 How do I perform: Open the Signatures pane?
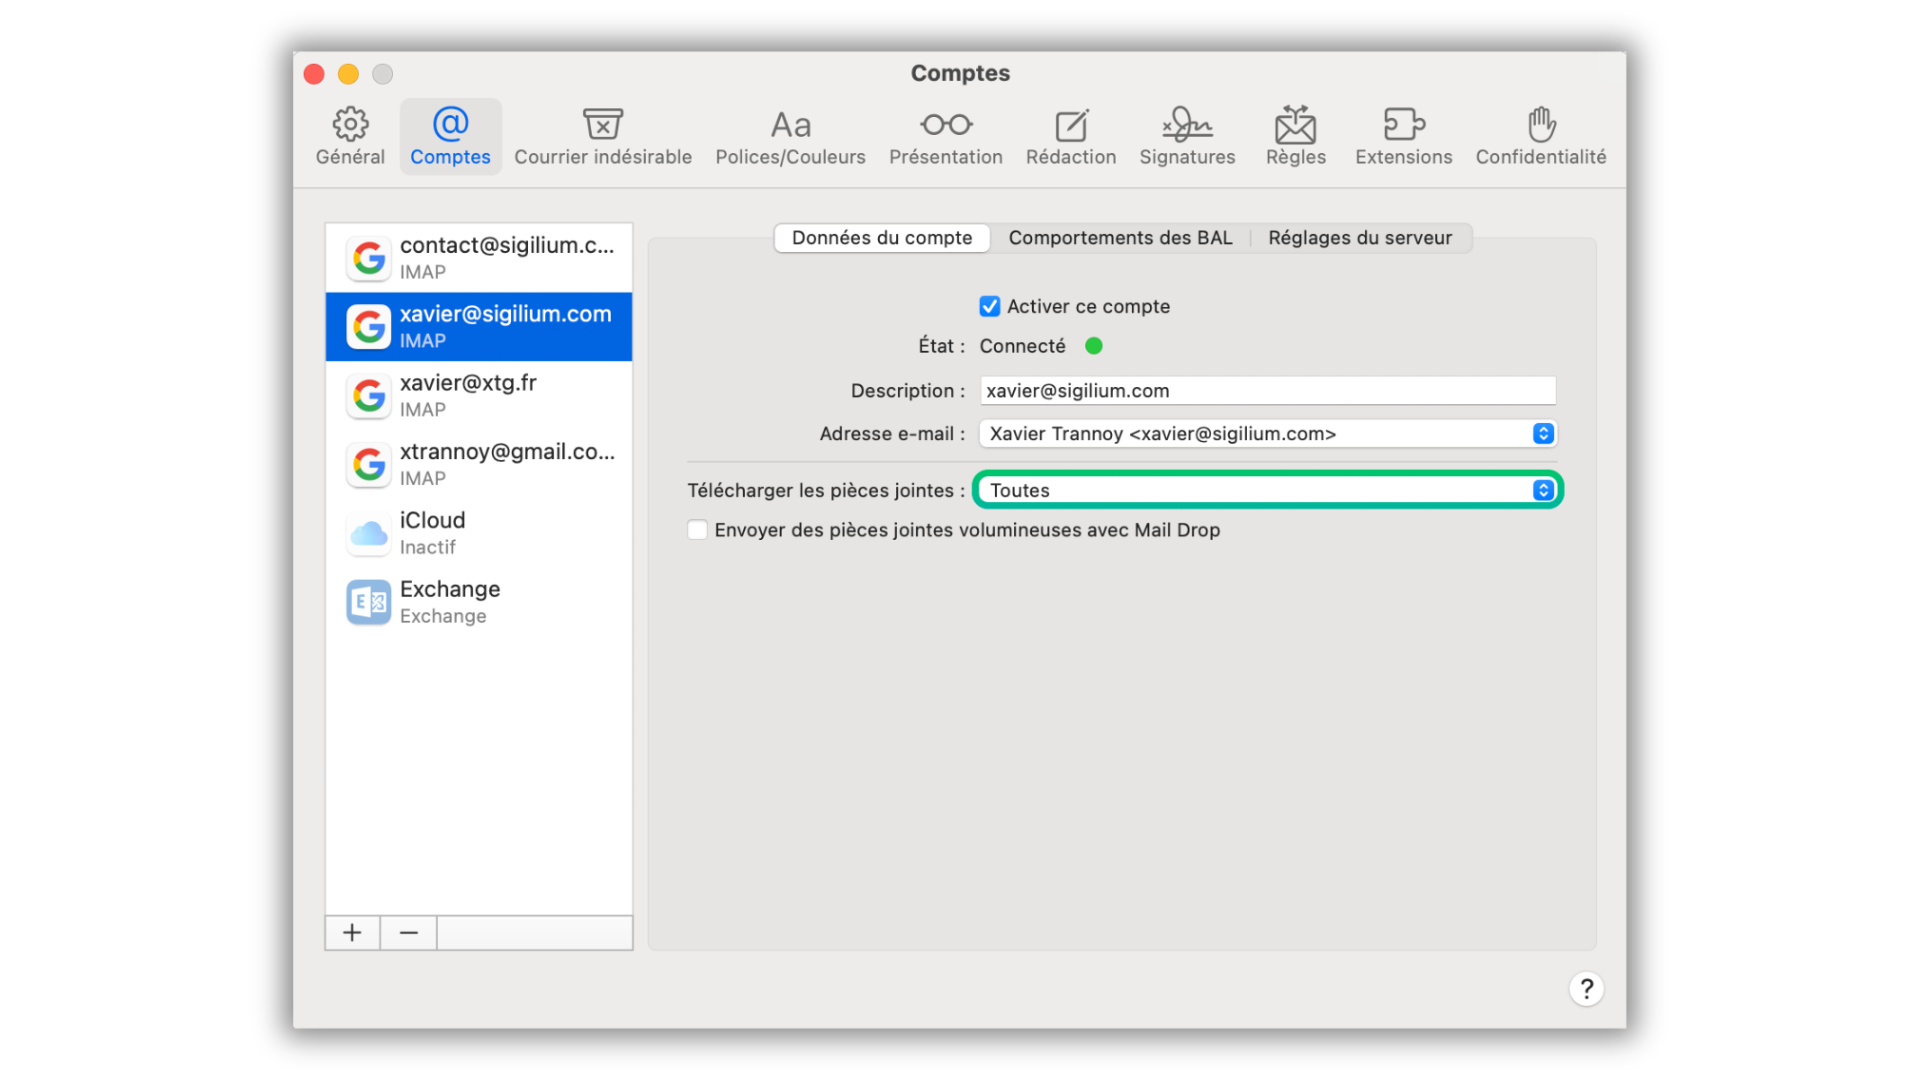(1187, 137)
